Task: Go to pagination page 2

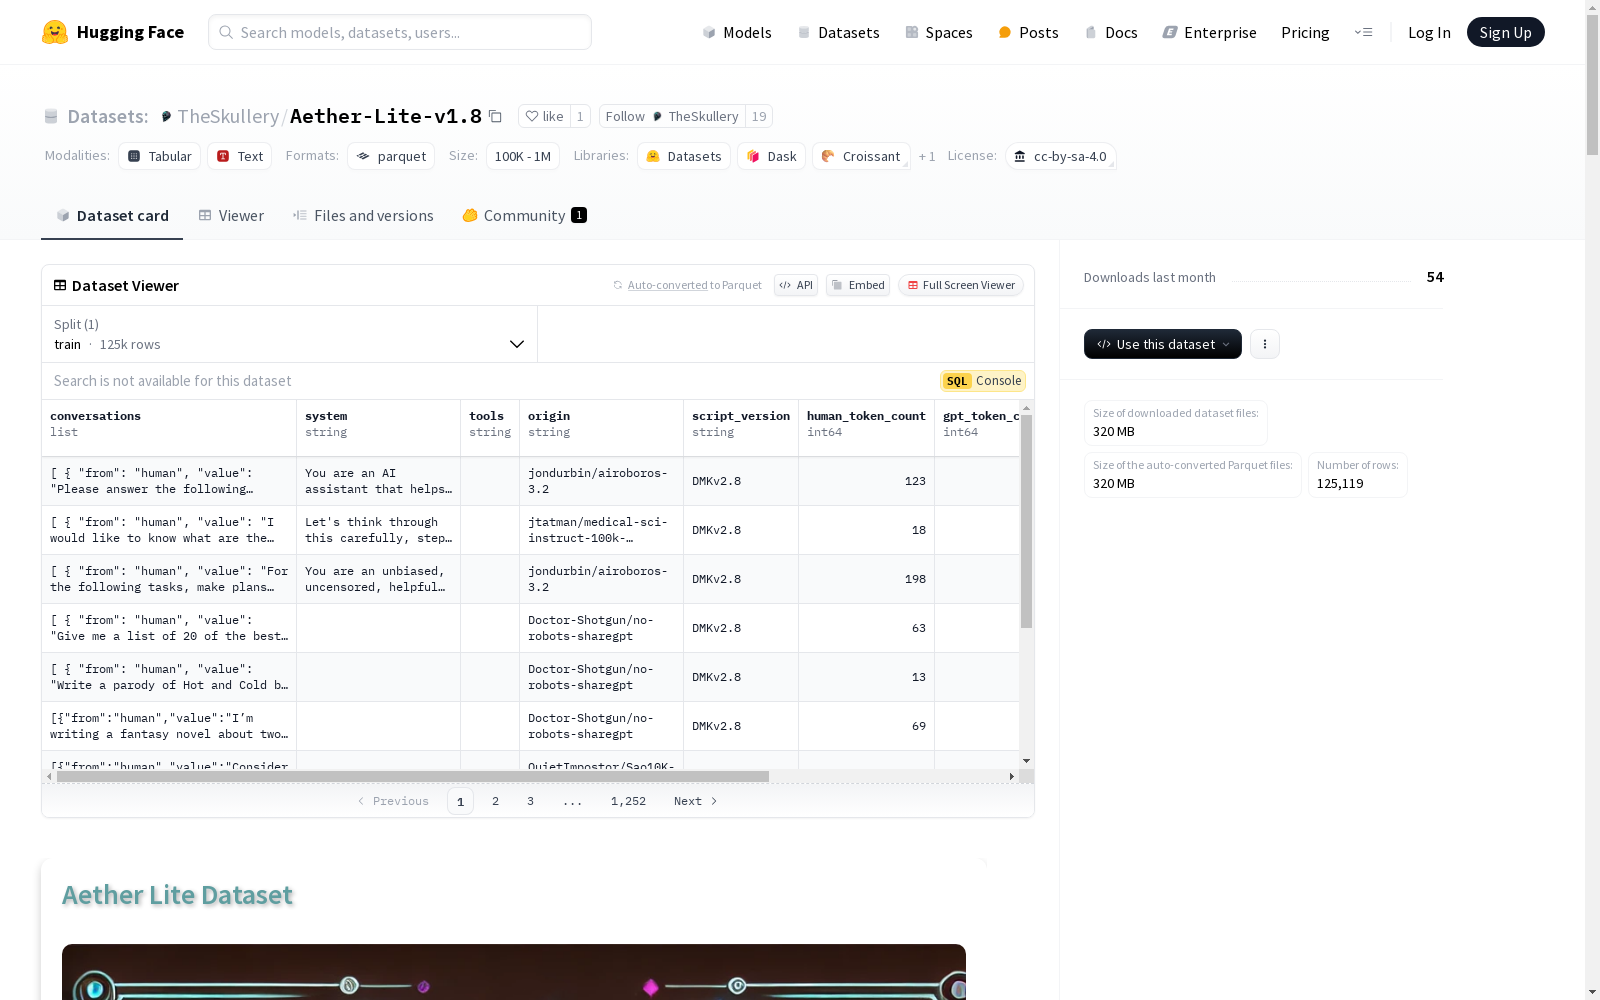Action: point(495,801)
